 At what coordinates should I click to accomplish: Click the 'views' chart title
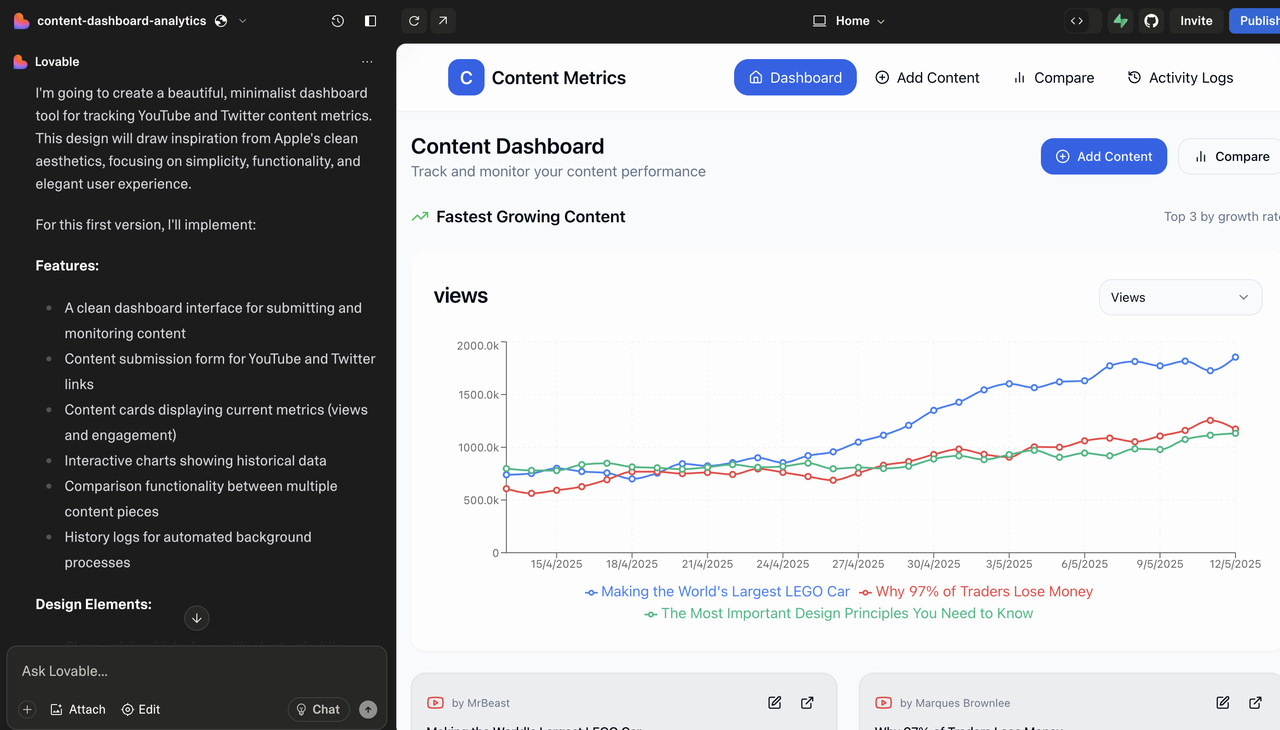tap(461, 296)
